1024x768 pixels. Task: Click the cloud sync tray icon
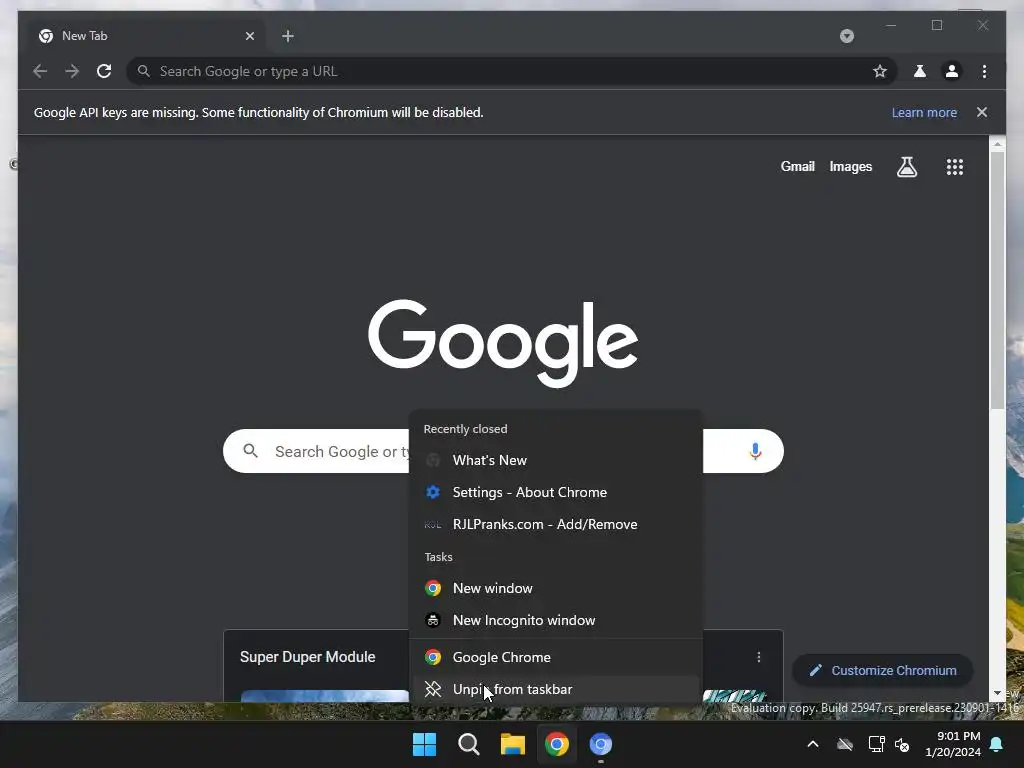click(x=845, y=744)
